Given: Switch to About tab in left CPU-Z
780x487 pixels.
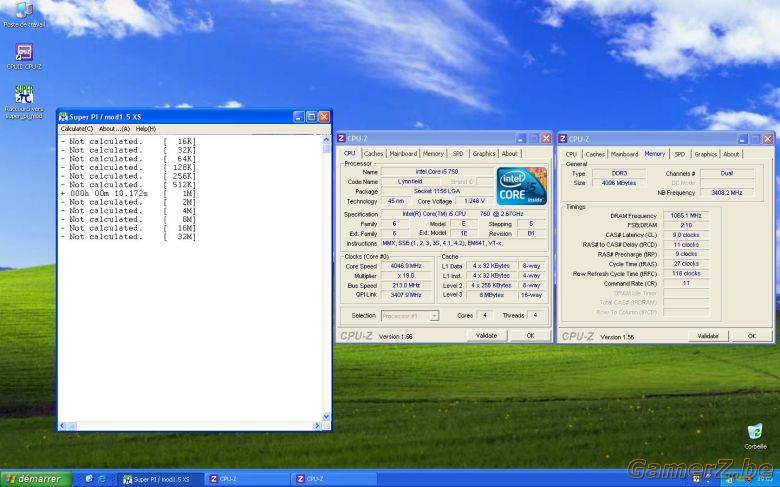Looking at the screenshot, I should (x=509, y=154).
